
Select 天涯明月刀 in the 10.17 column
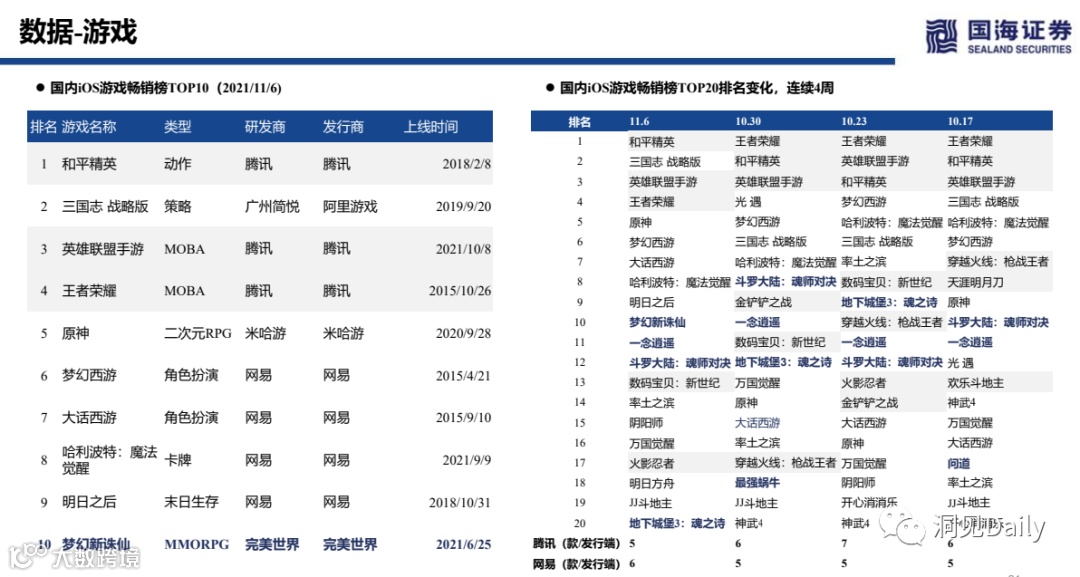pyautogui.click(x=975, y=282)
